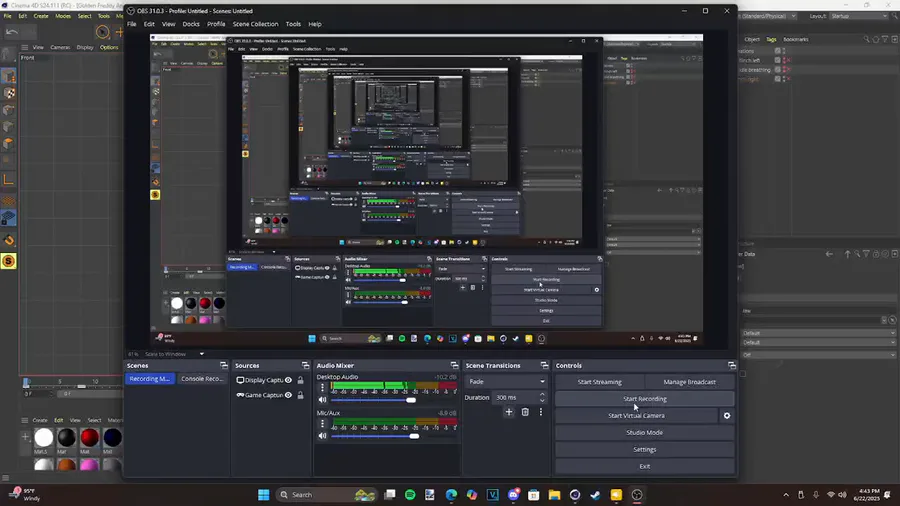Open Discord from the taskbar
Screen dimensions: 900x506
coord(513,495)
